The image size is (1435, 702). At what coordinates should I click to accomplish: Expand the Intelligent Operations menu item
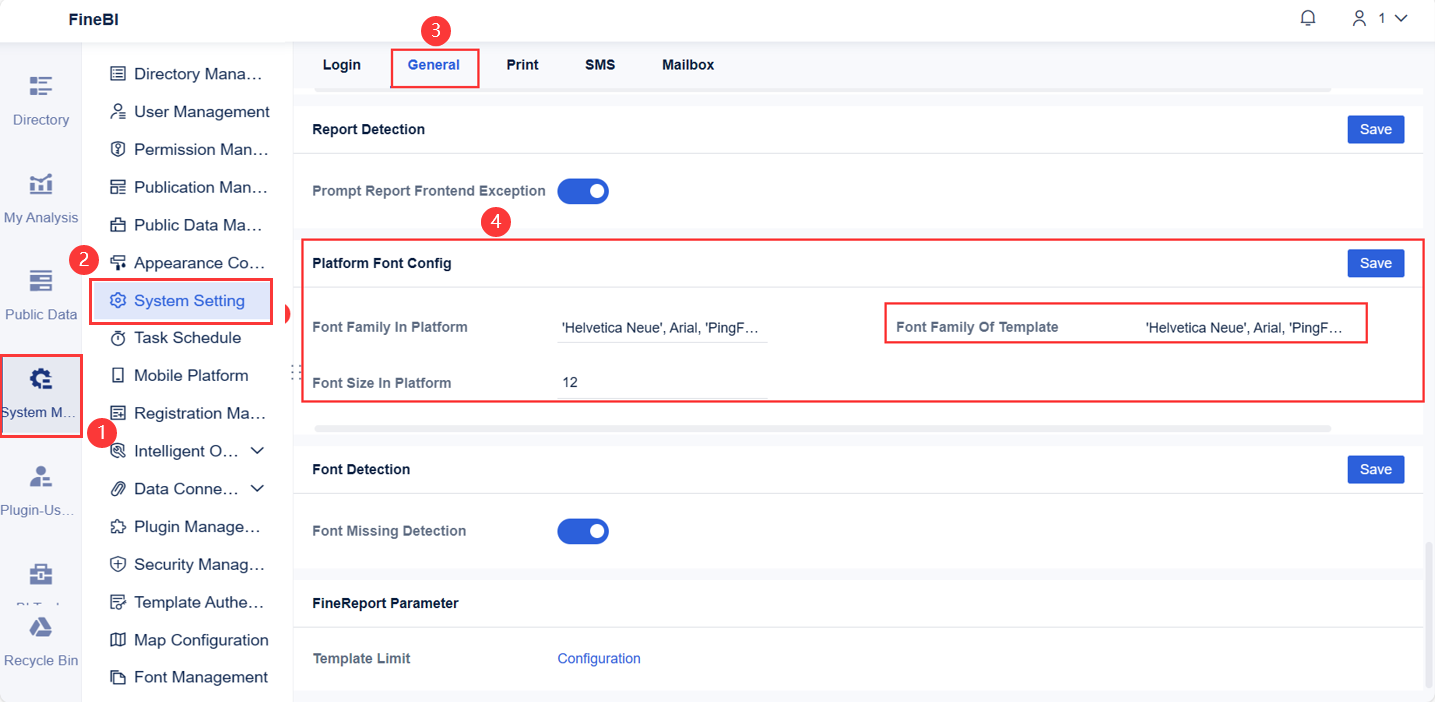pos(197,450)
